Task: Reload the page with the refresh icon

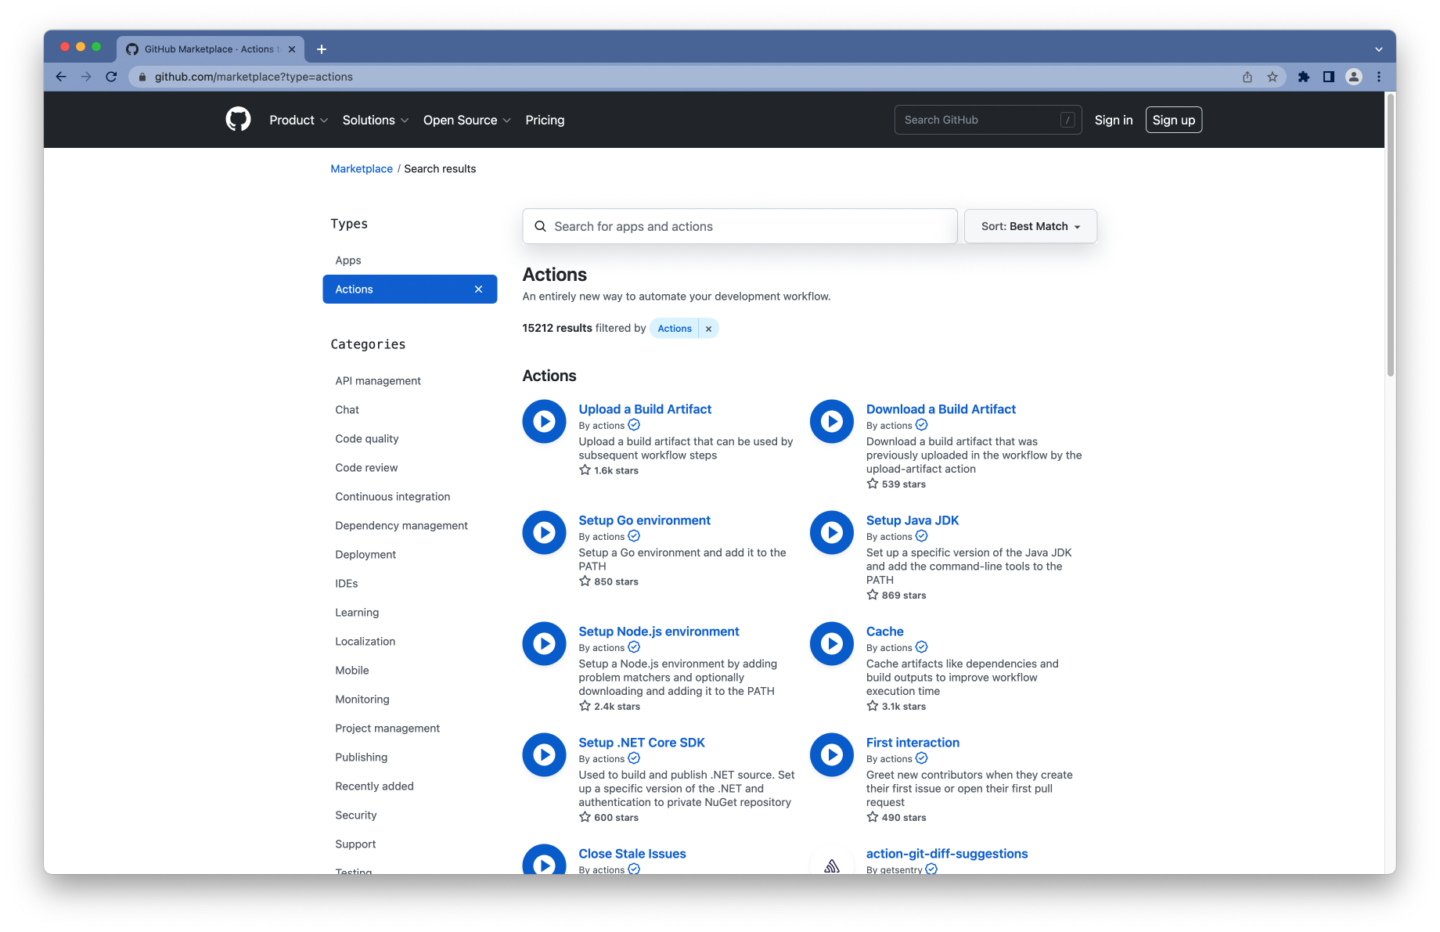Action: [x=111, y=77]
